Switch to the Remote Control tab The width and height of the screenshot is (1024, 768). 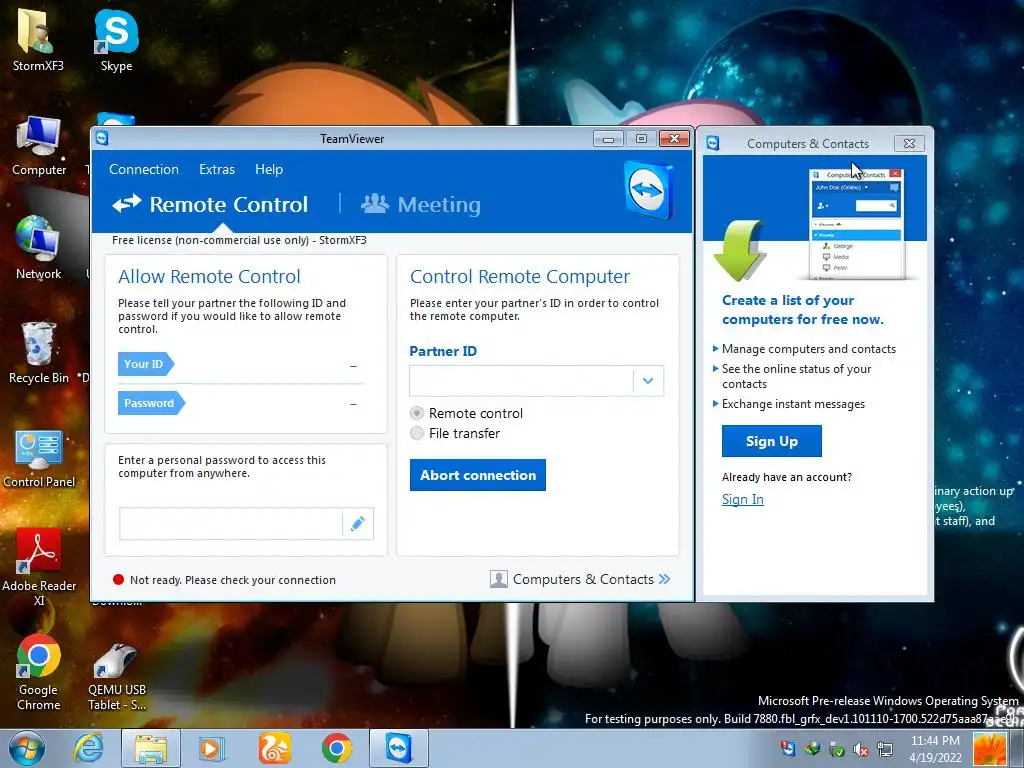pos(210,204)
